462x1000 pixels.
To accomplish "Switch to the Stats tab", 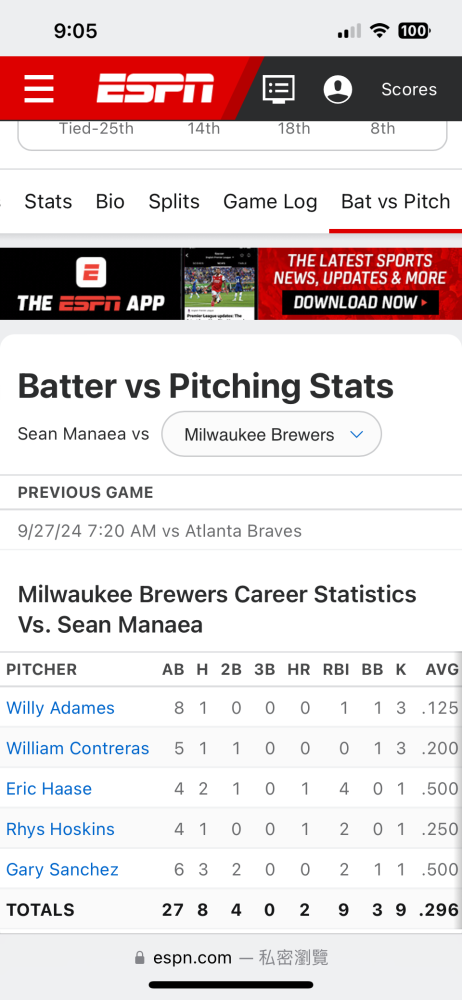I will tap(48, 202).
